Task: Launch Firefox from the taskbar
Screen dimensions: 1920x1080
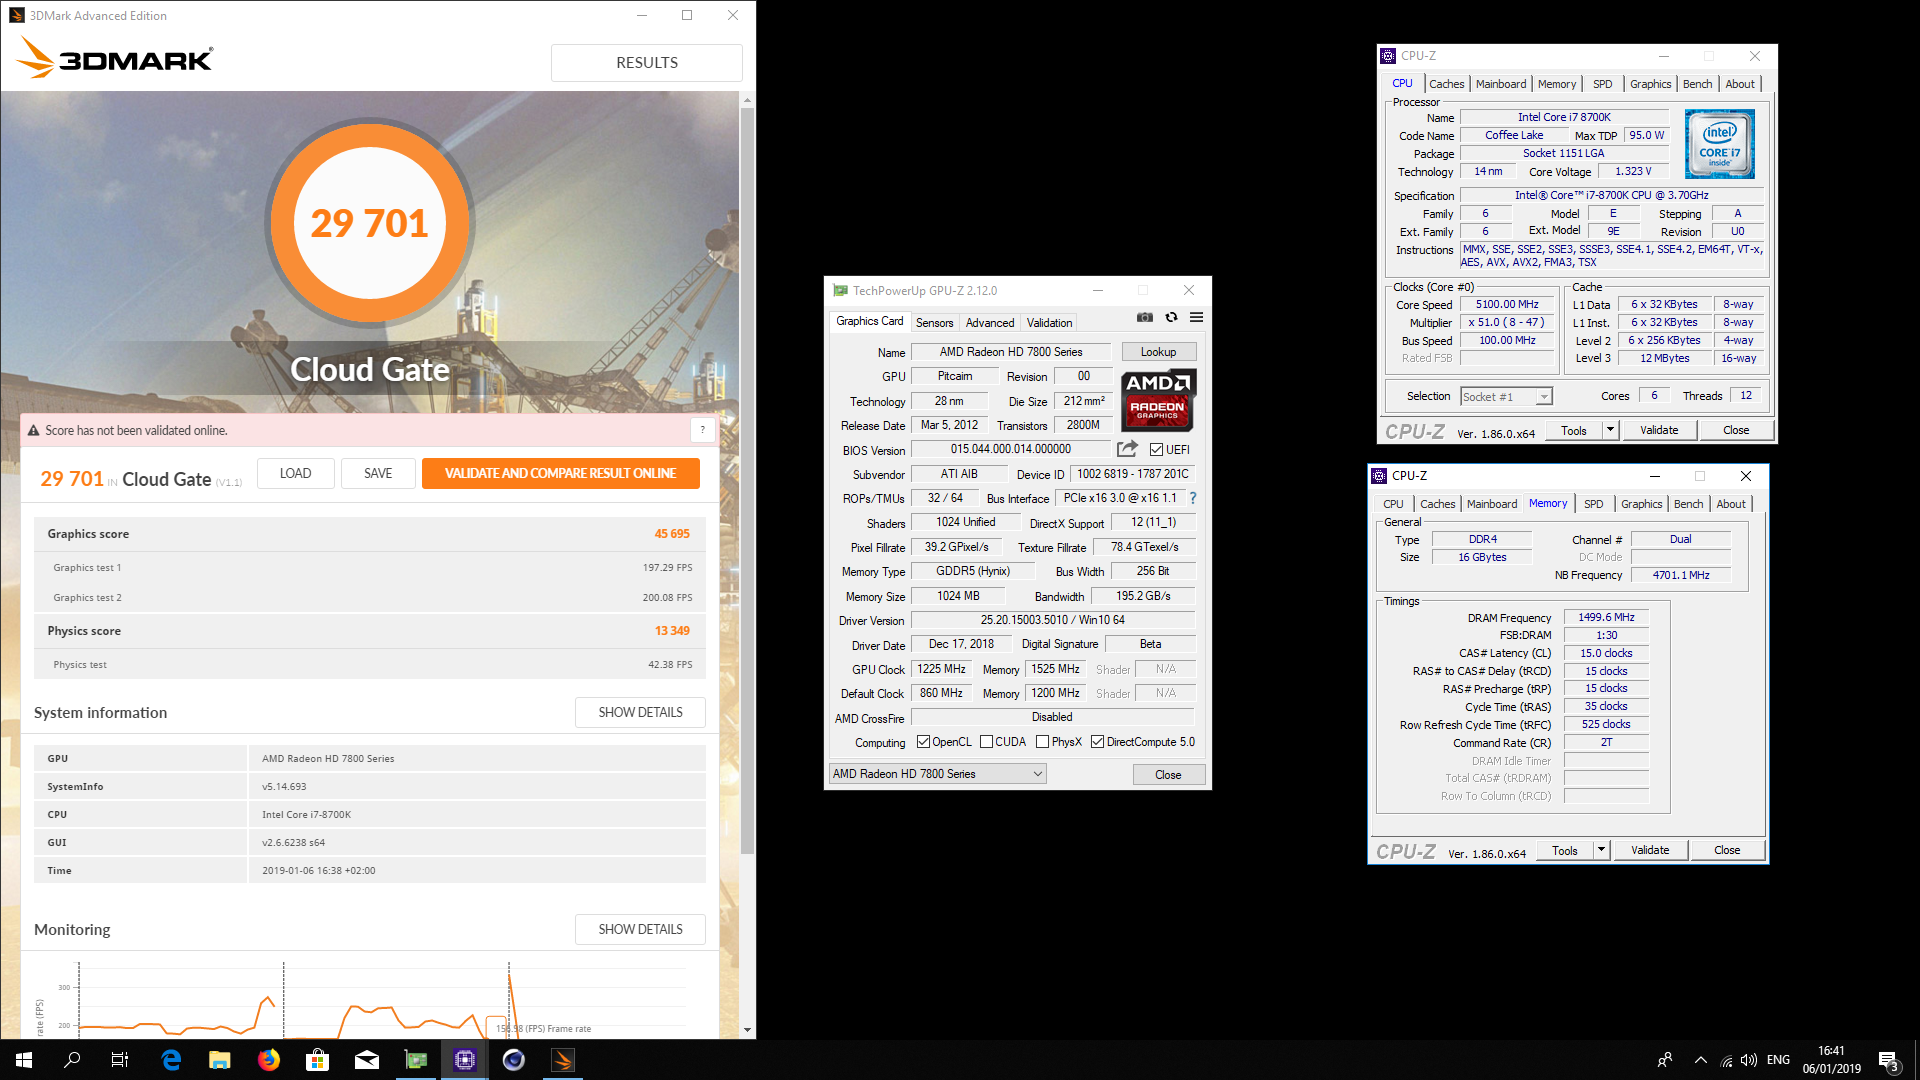Action: 269,1060
